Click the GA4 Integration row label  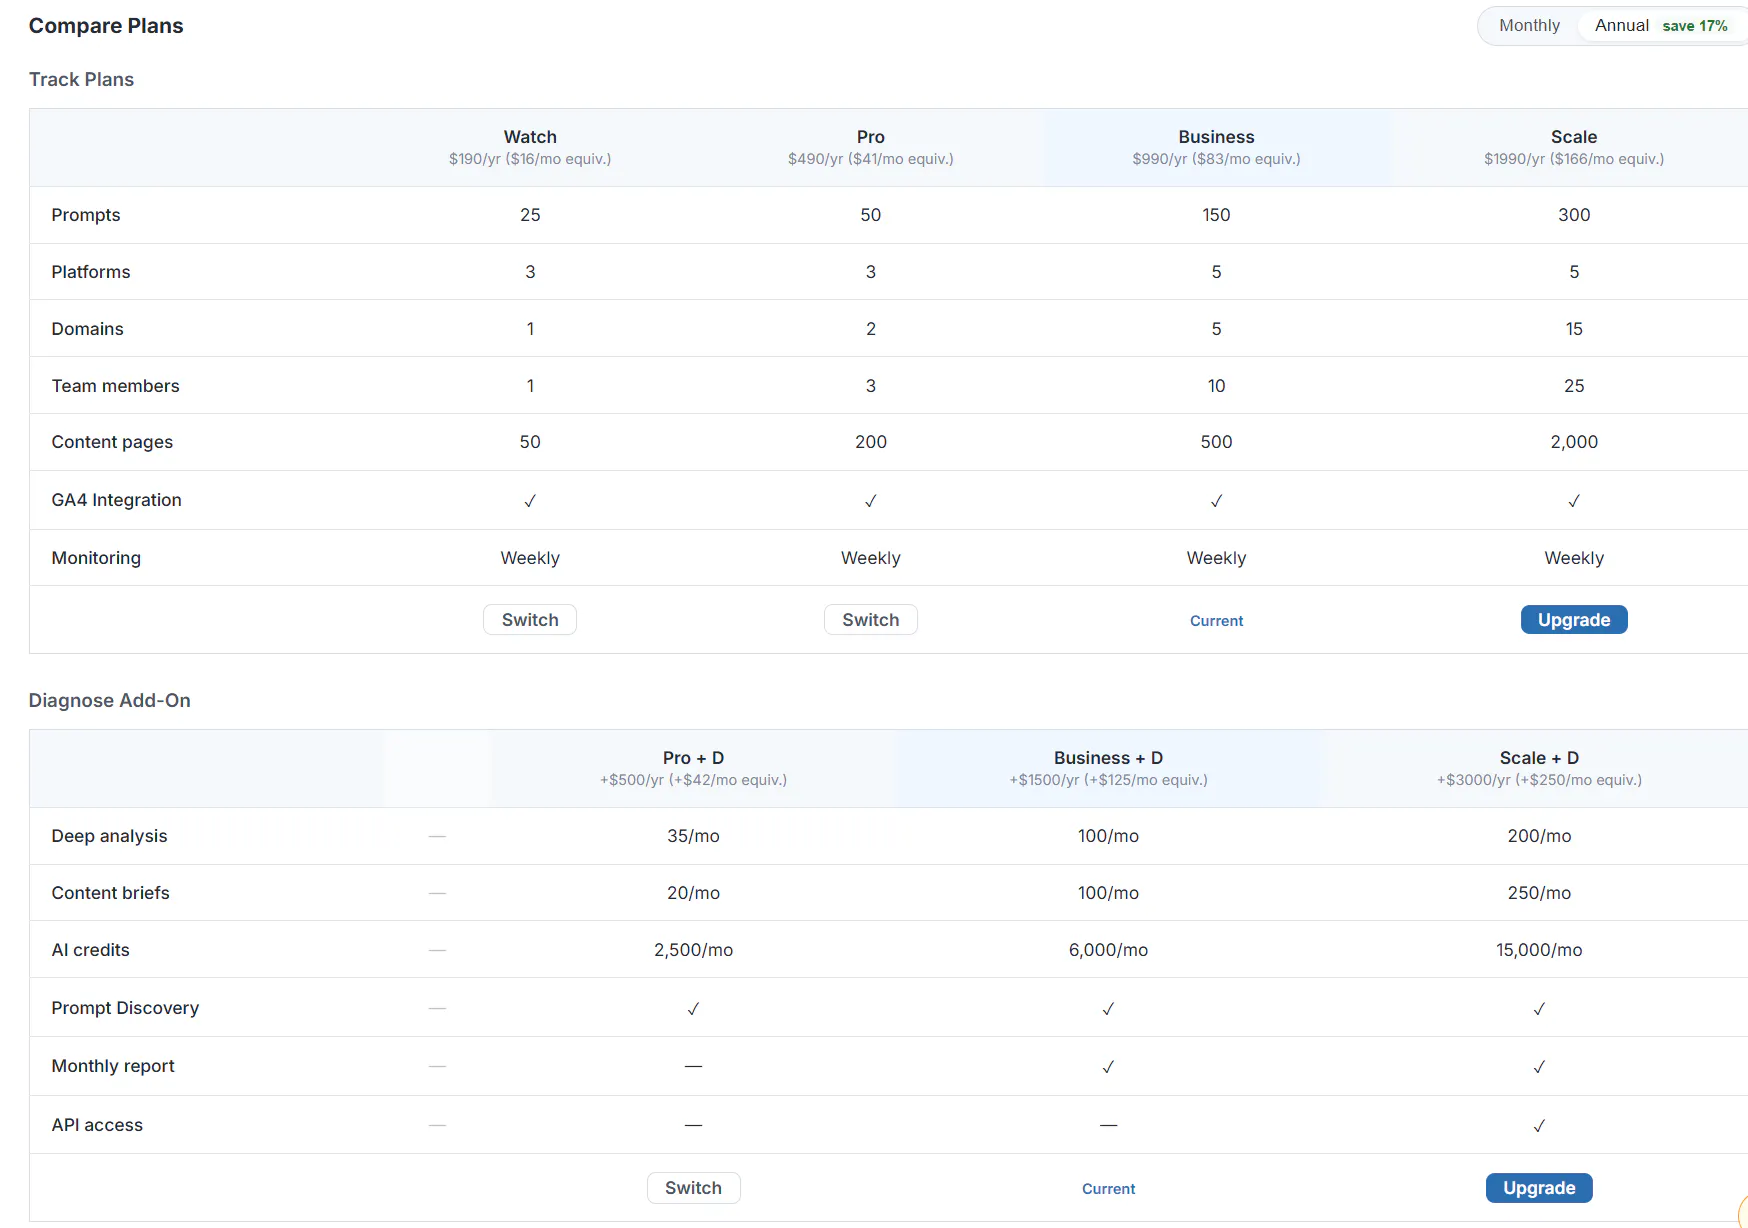pyautogui.click(x=117, y=500)
